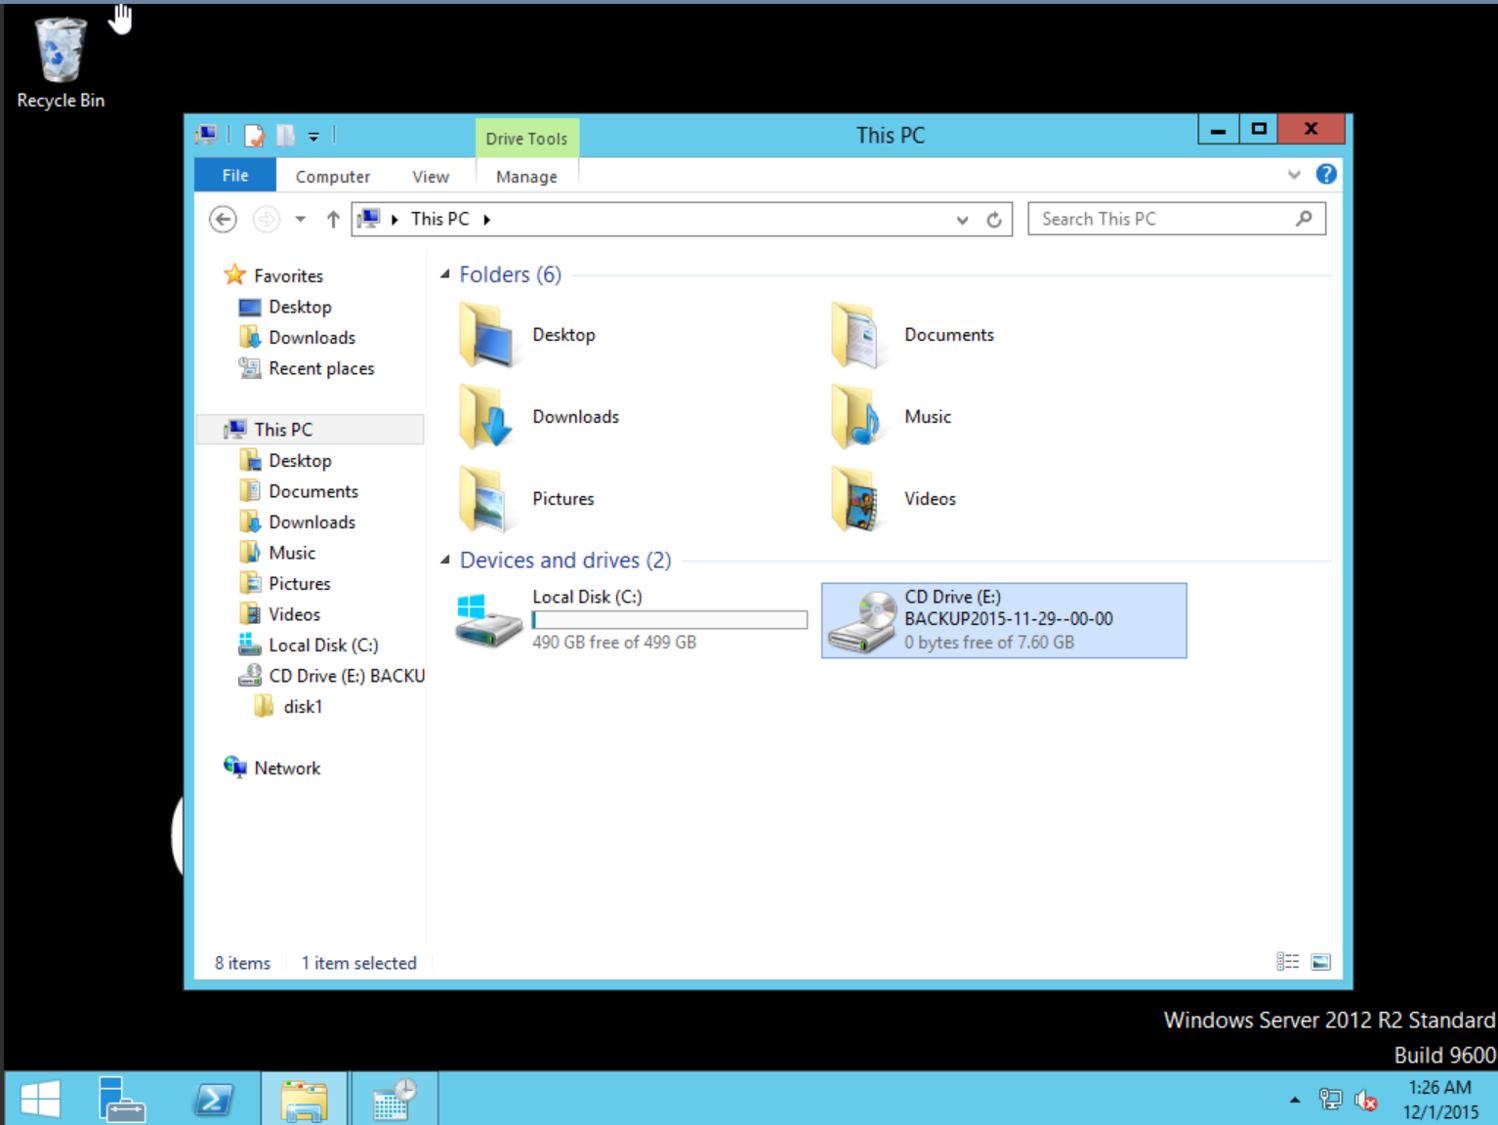This screenshot has width=1498, height=1125.
Task: Click the Local Disk (C:) usage bar
Action: (669, 620)
